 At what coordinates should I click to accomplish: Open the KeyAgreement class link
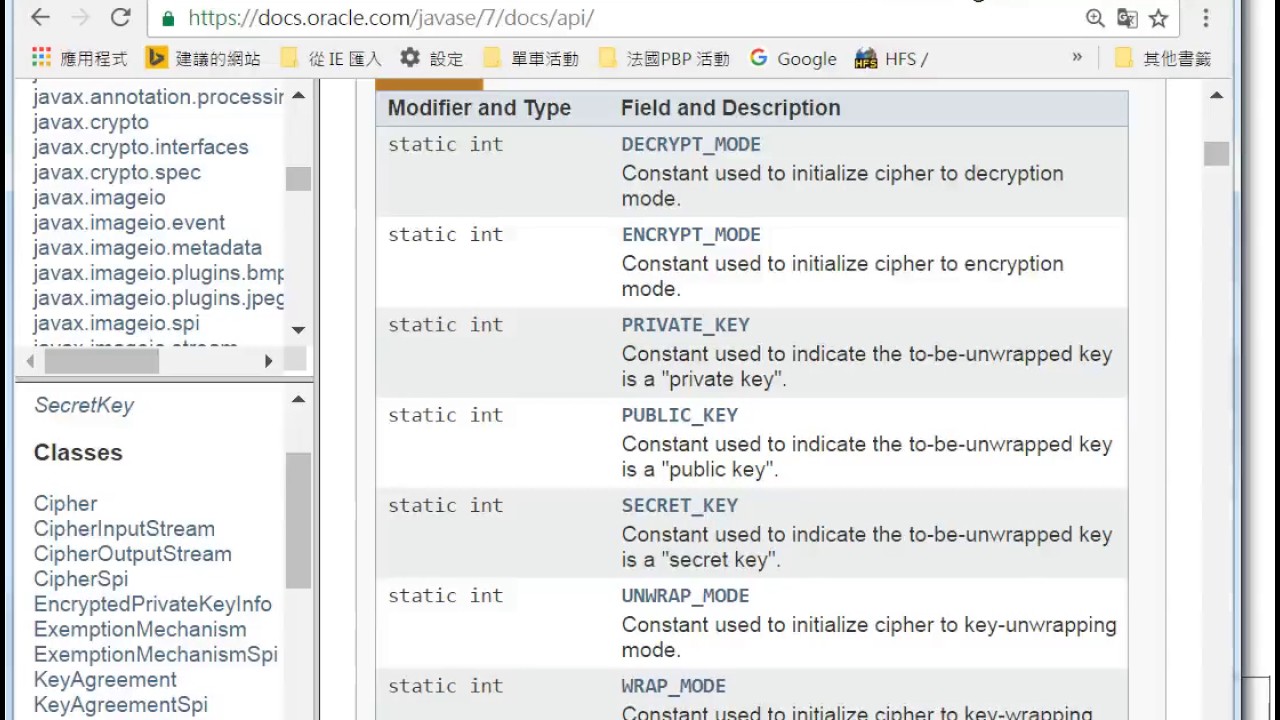105,680
